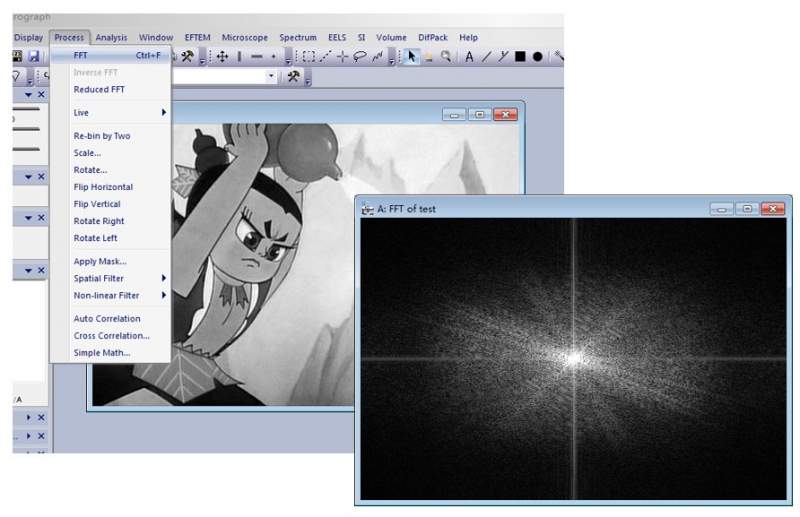800x517 pixels.
Task: Select the dashed rectangle ROI tool
Action: point(309,57)
